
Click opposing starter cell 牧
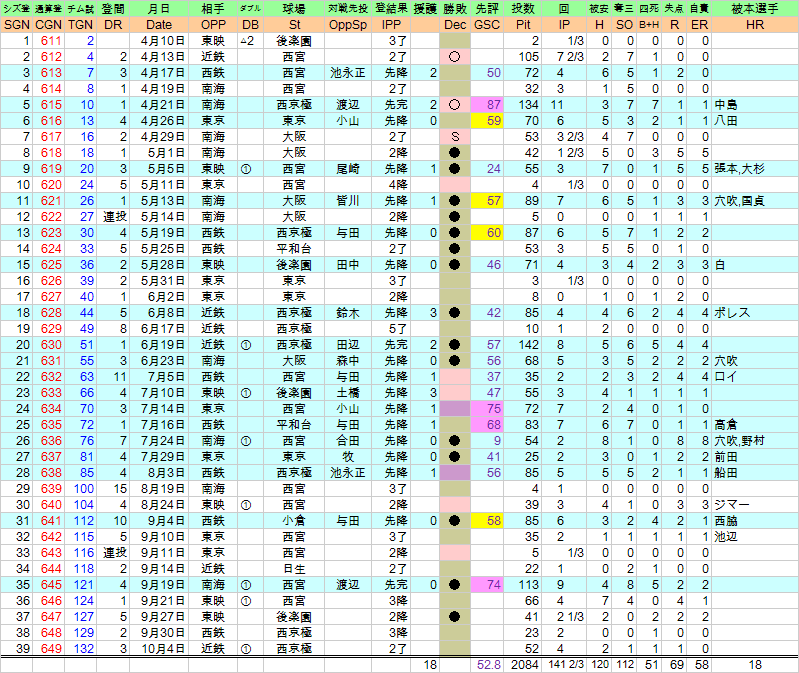[x=348, y=457]
